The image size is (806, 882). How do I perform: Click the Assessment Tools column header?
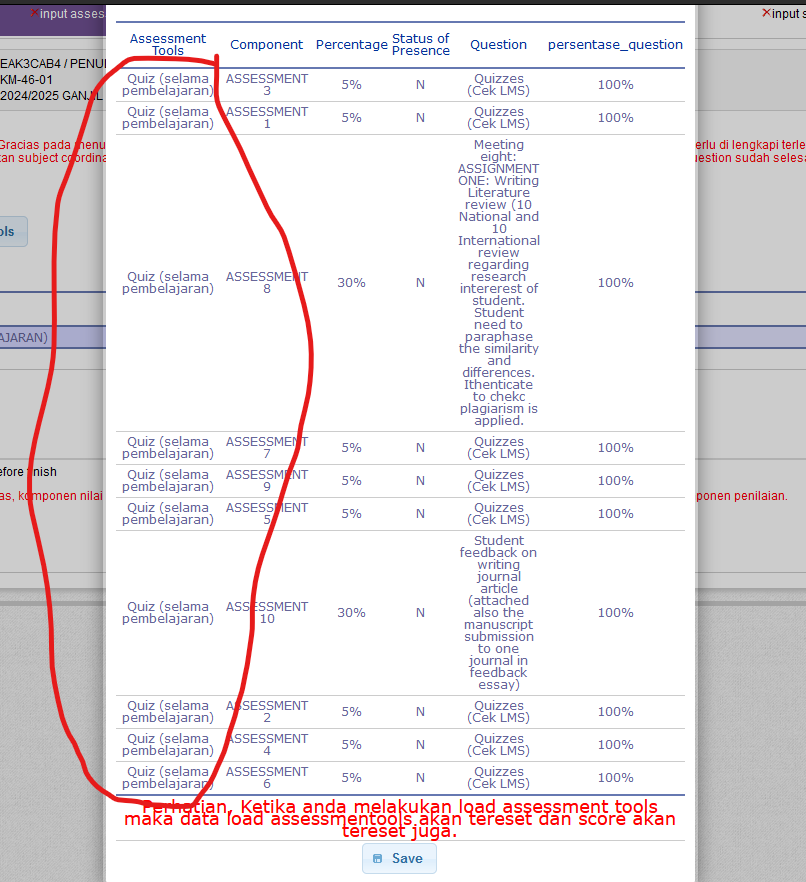pos(167,45)
